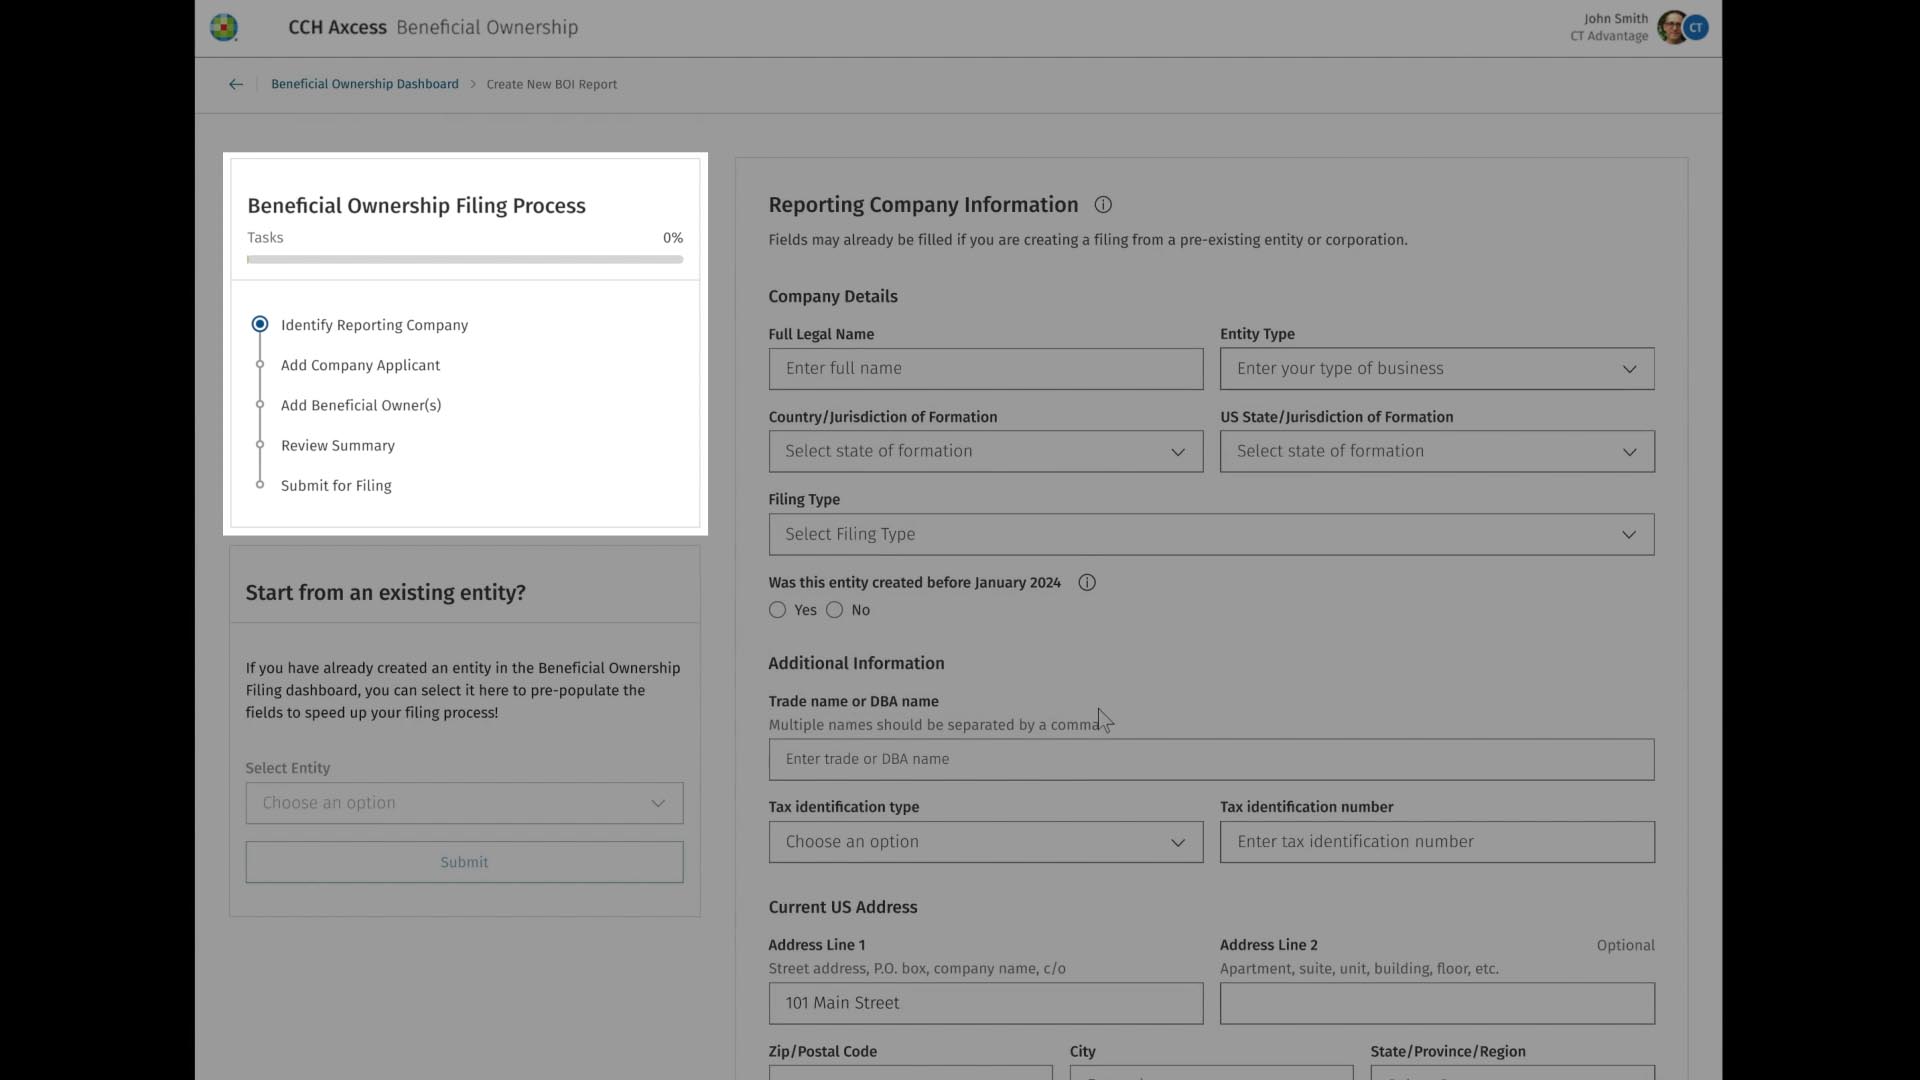Image resolution: width=1920 pixels, height=1080 pixels.
Task: Click the breadcrumb separator chevron icon
Action: point(472,84)
